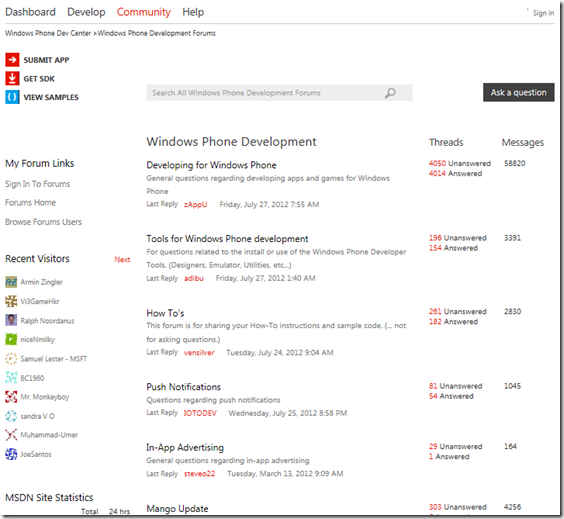Click sandra V O's avatar
This screenshot has width=564, height=519.
[11, 416]
